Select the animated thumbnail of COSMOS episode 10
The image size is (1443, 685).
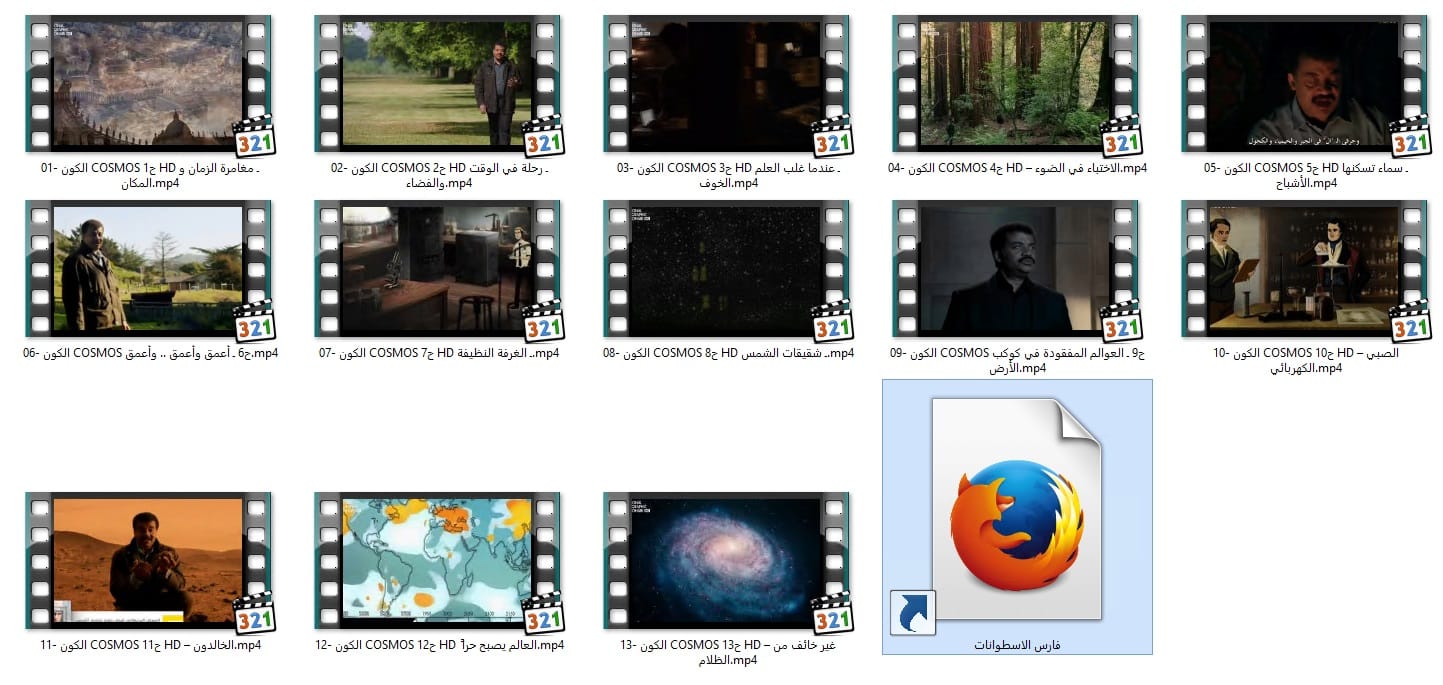tap(1306, 270)
